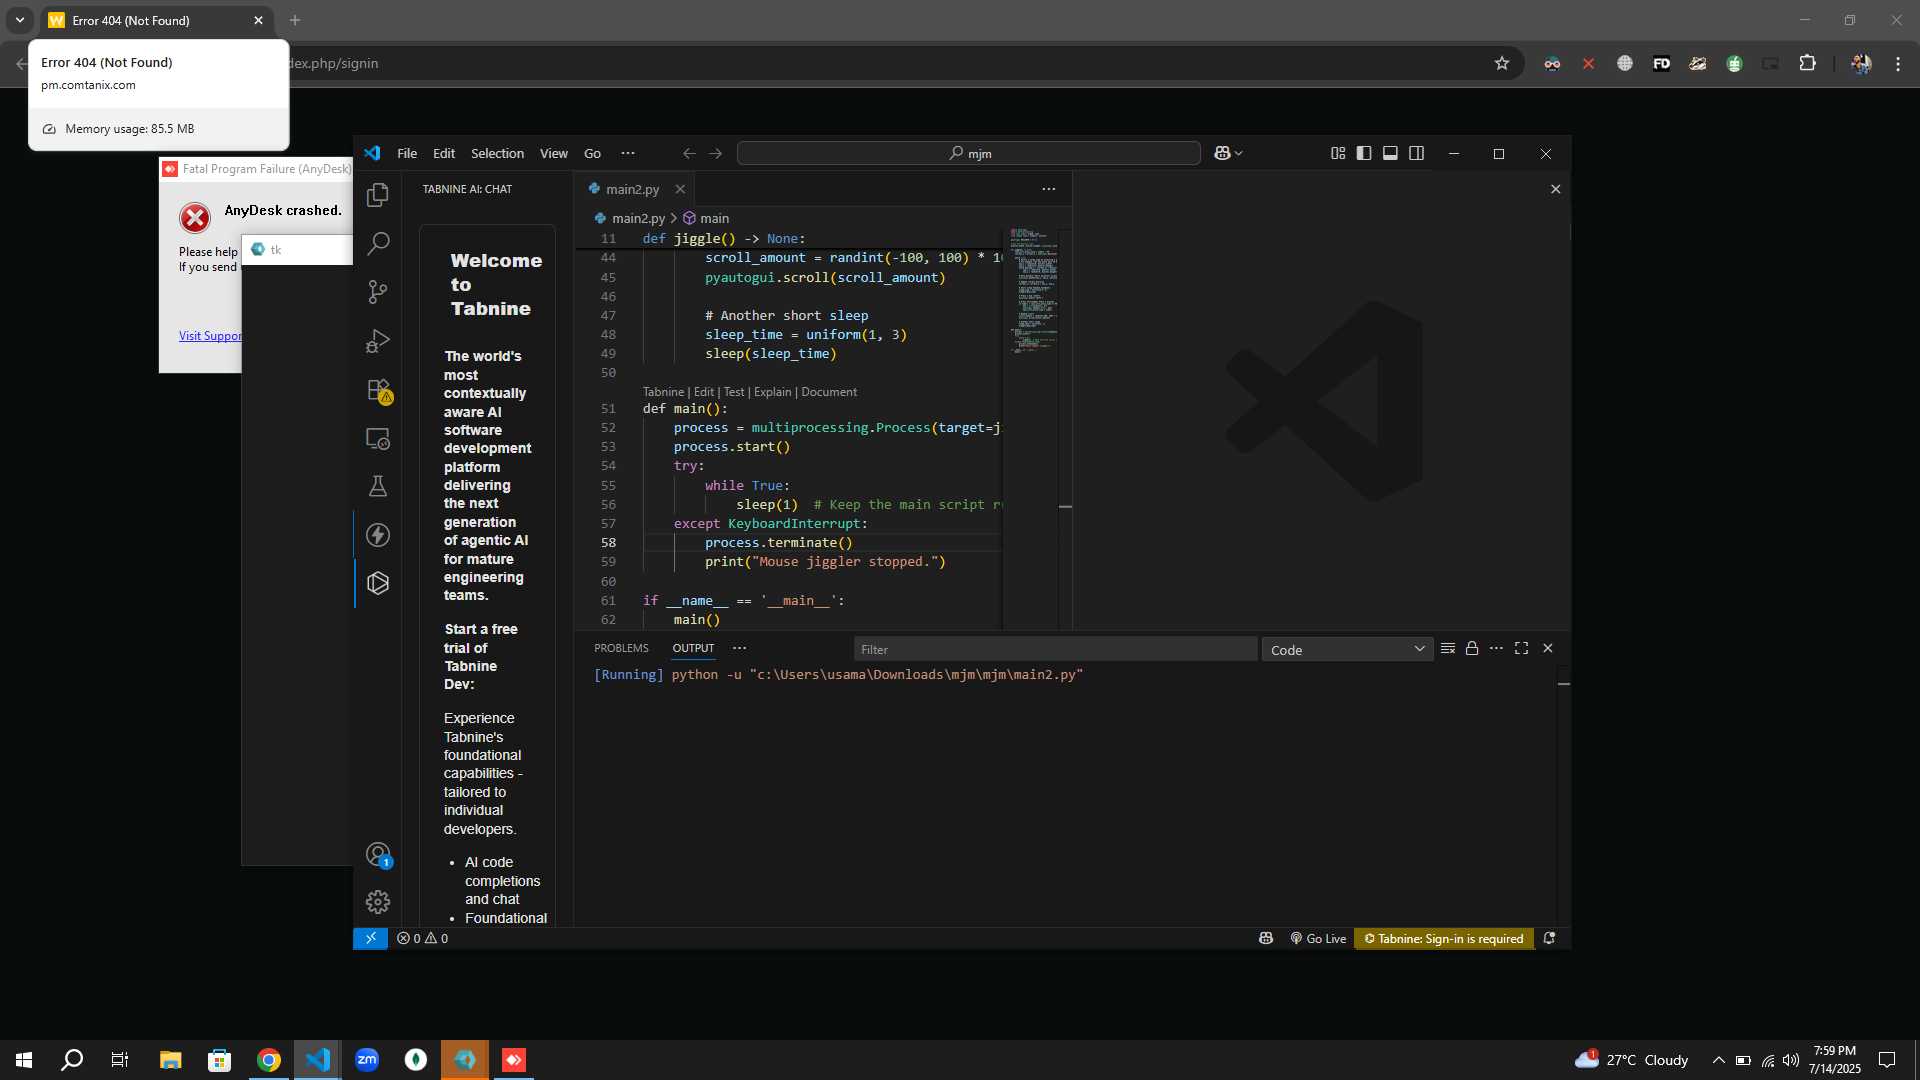This screenshot has width=1920, height=1080.
Task: Toggle the secondary side bar visibility
Action: pyautogui.click(x=1416, y=153)
